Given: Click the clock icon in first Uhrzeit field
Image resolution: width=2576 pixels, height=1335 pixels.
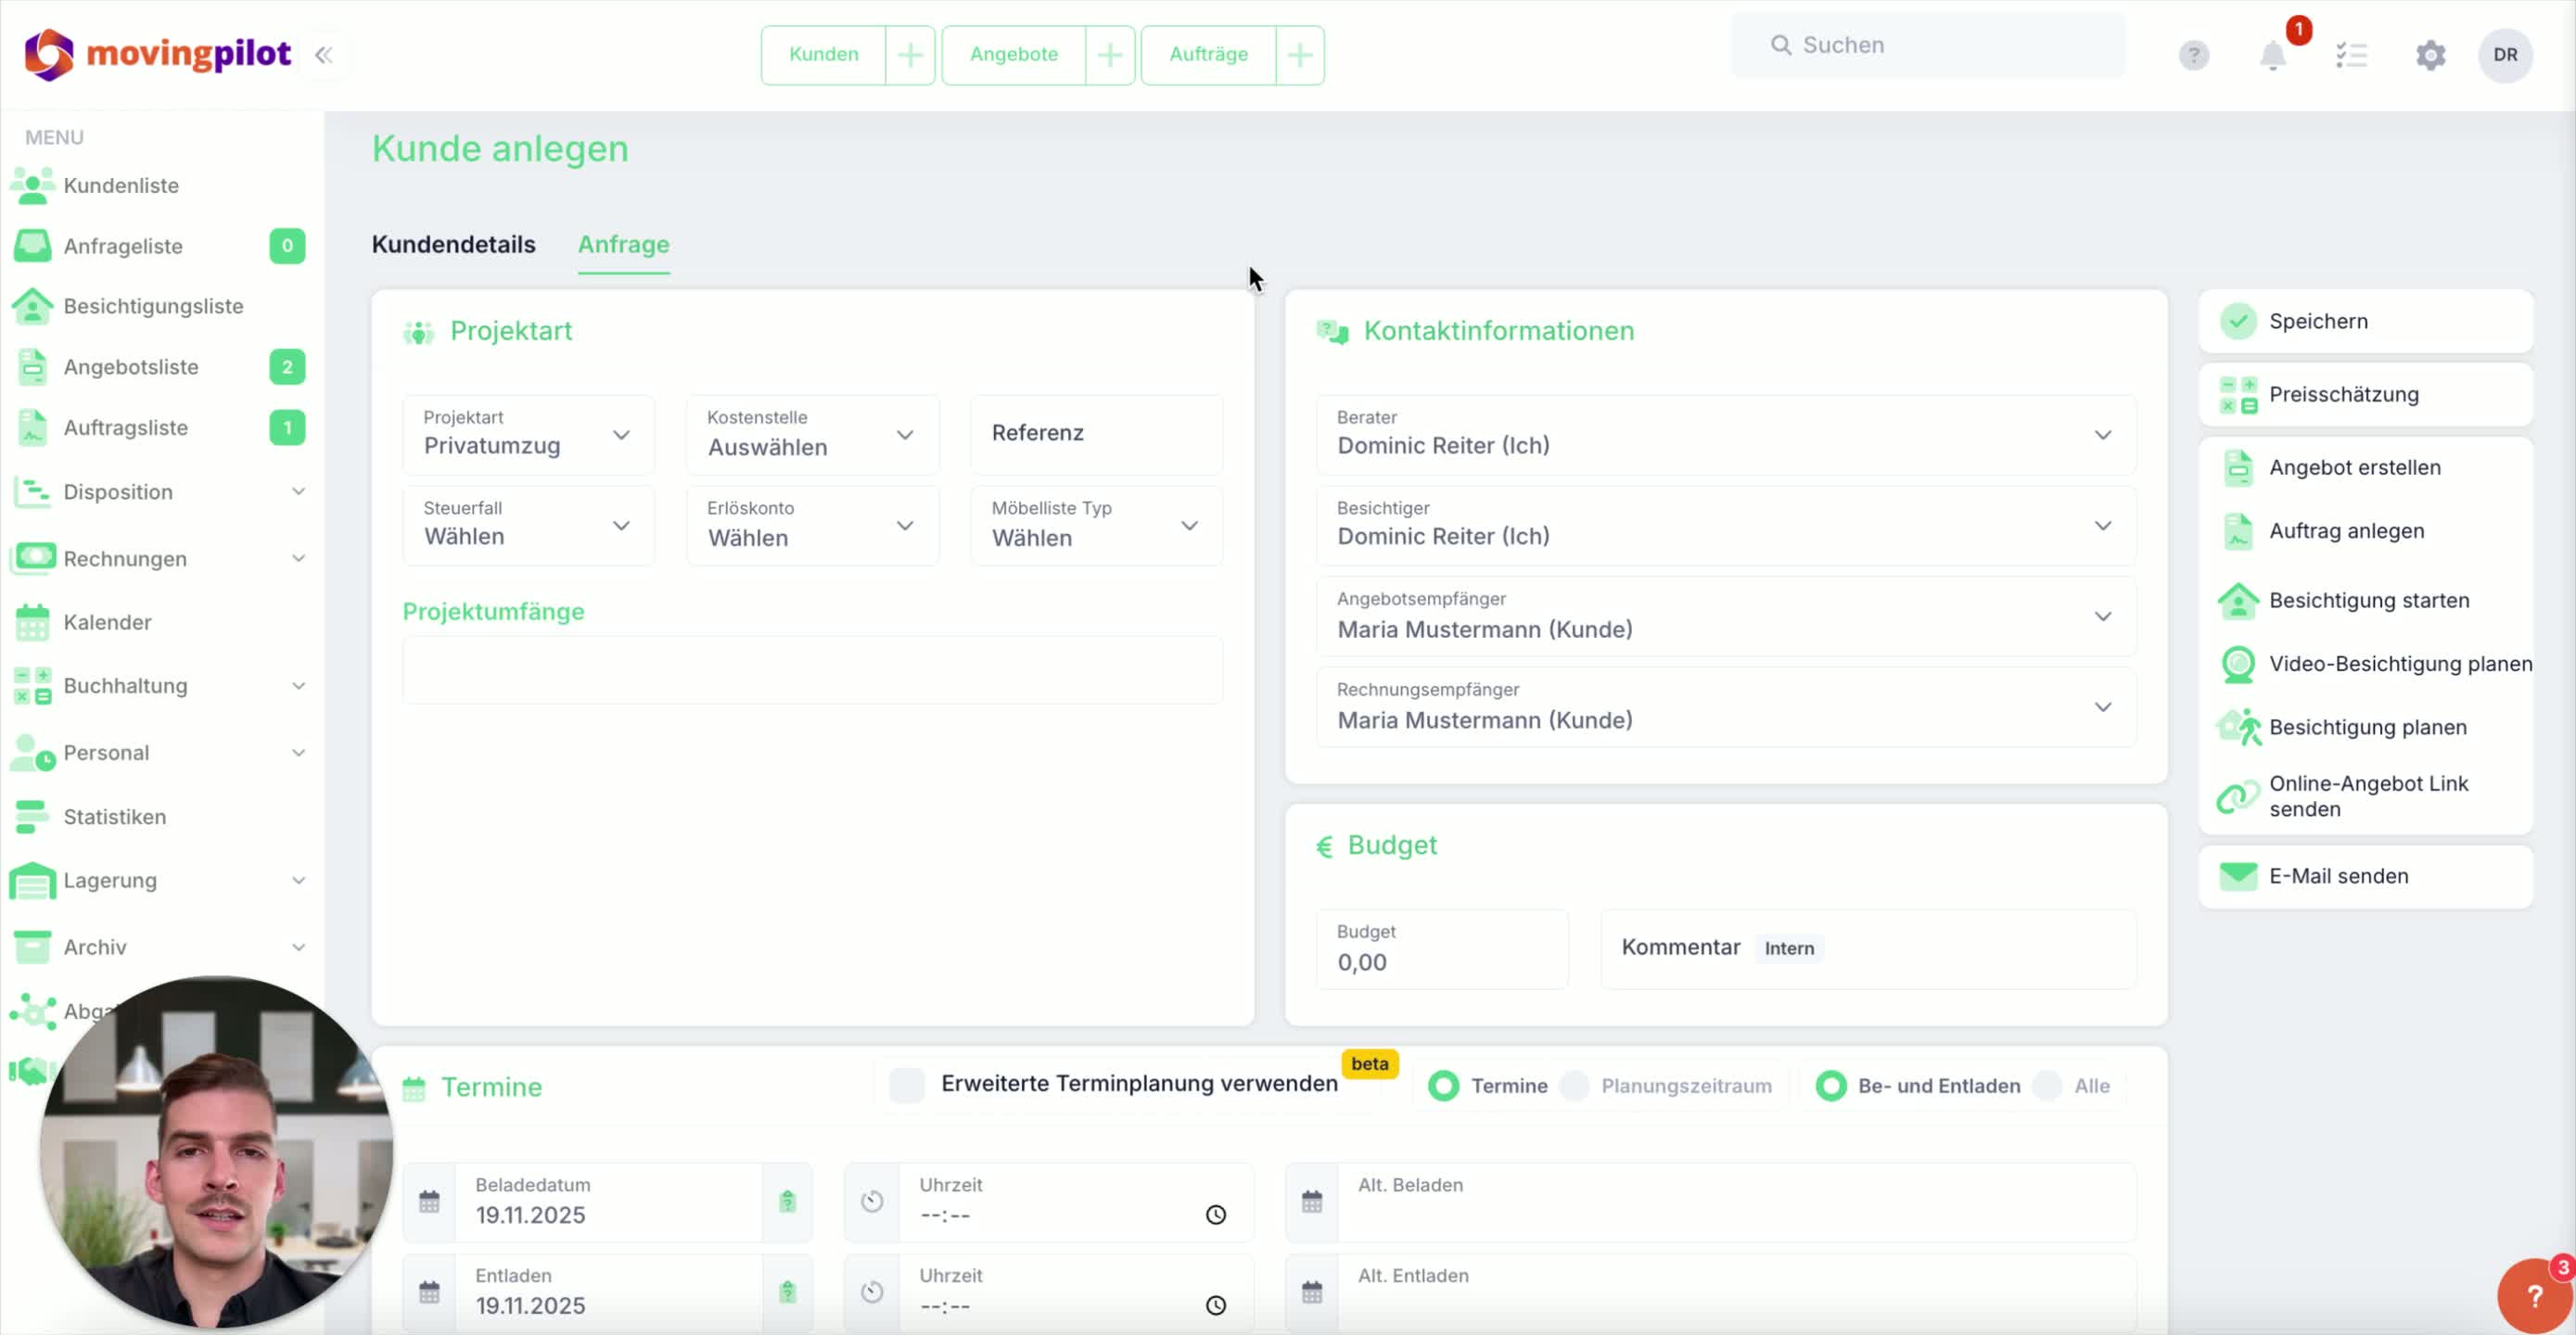Looking at the screenshot, I should click(1216, 1215).
